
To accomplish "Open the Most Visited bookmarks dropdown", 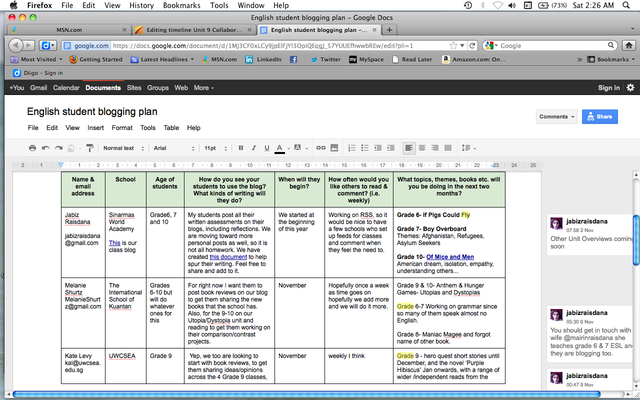I will (x=36, y=59).
